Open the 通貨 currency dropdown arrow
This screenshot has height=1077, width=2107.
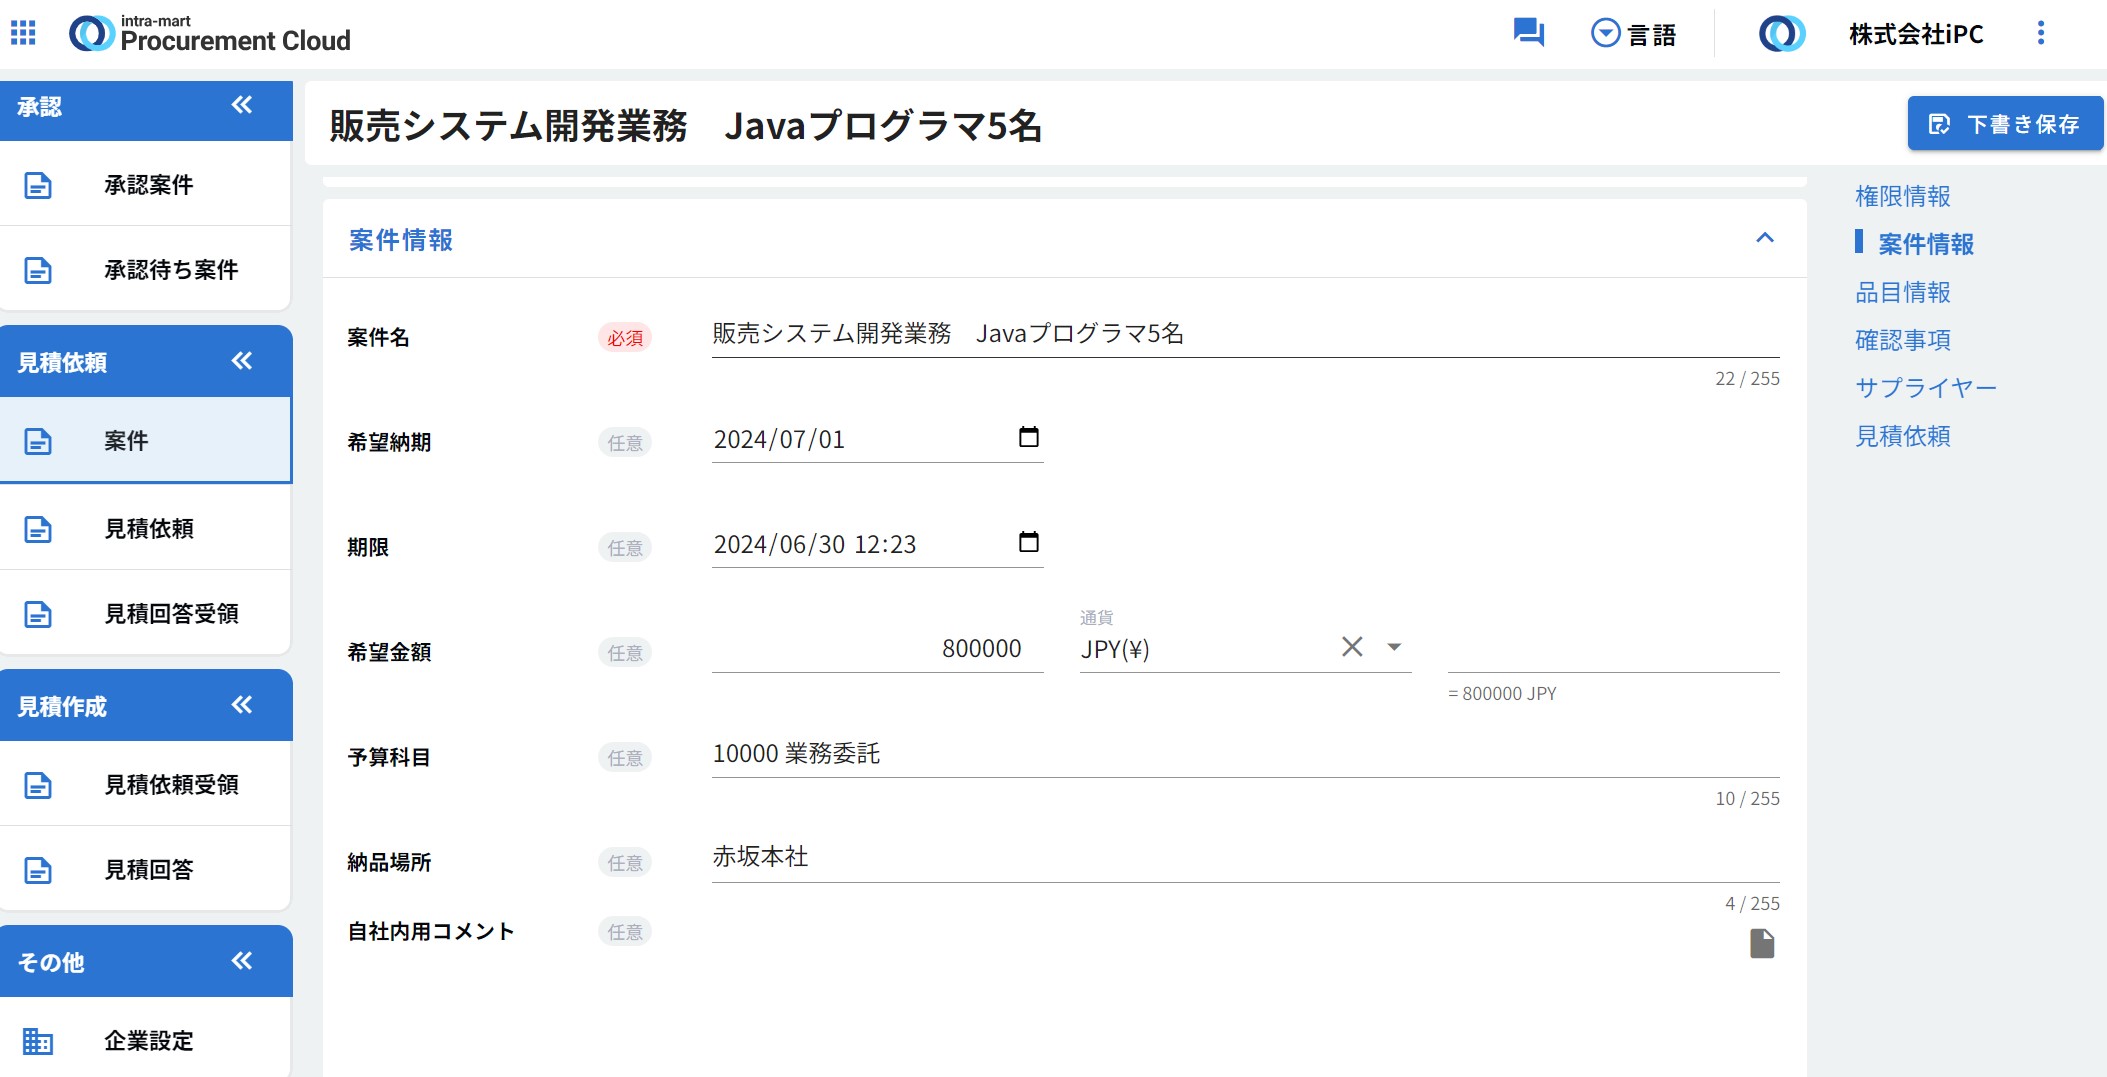(x=1394, y=647)
